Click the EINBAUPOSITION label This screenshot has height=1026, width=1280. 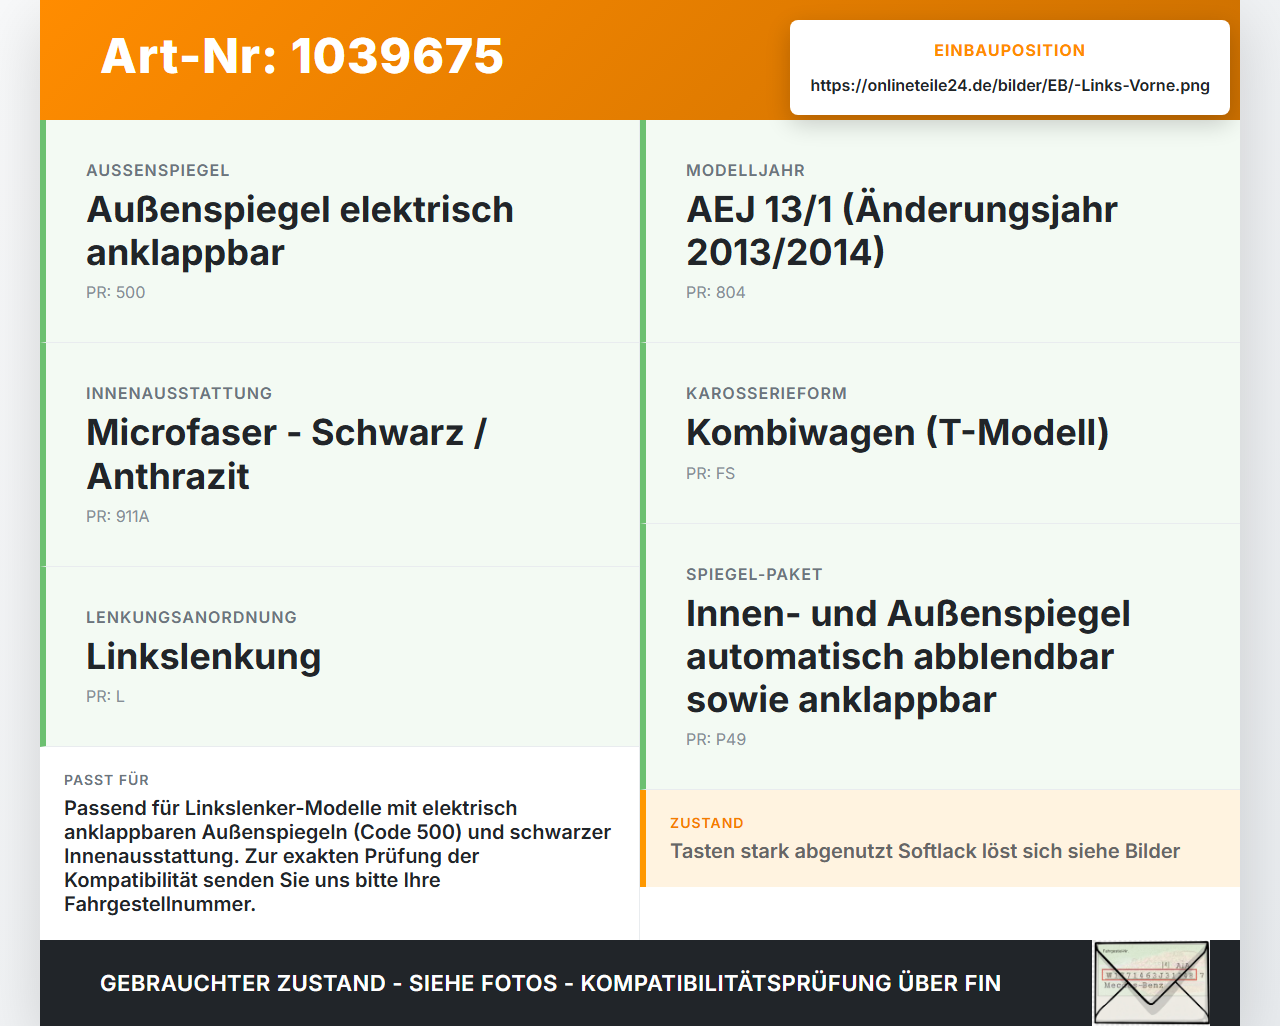point(1010,50)
